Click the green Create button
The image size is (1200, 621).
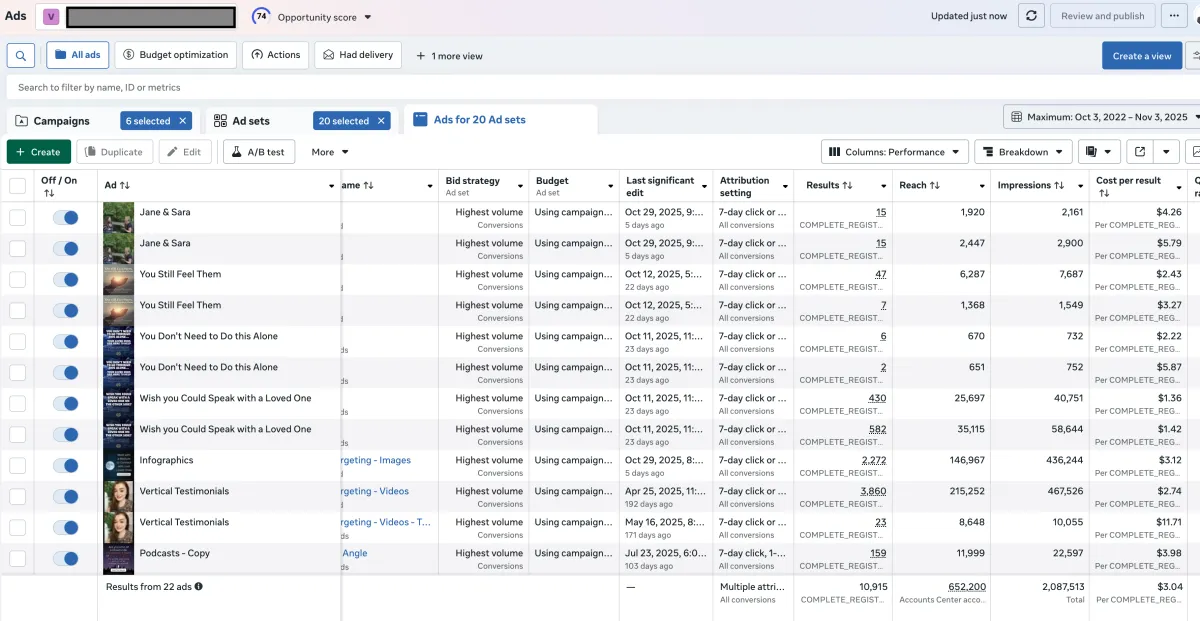pos(39,152)
